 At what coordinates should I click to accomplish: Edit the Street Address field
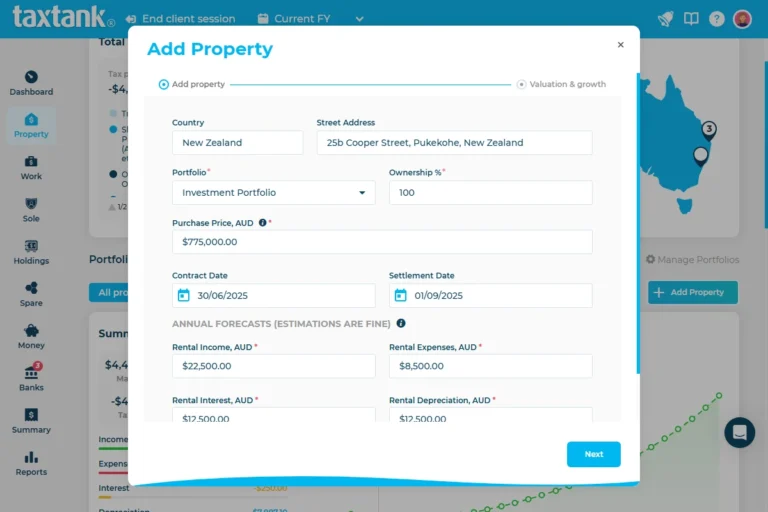click(x=455, y=143)
